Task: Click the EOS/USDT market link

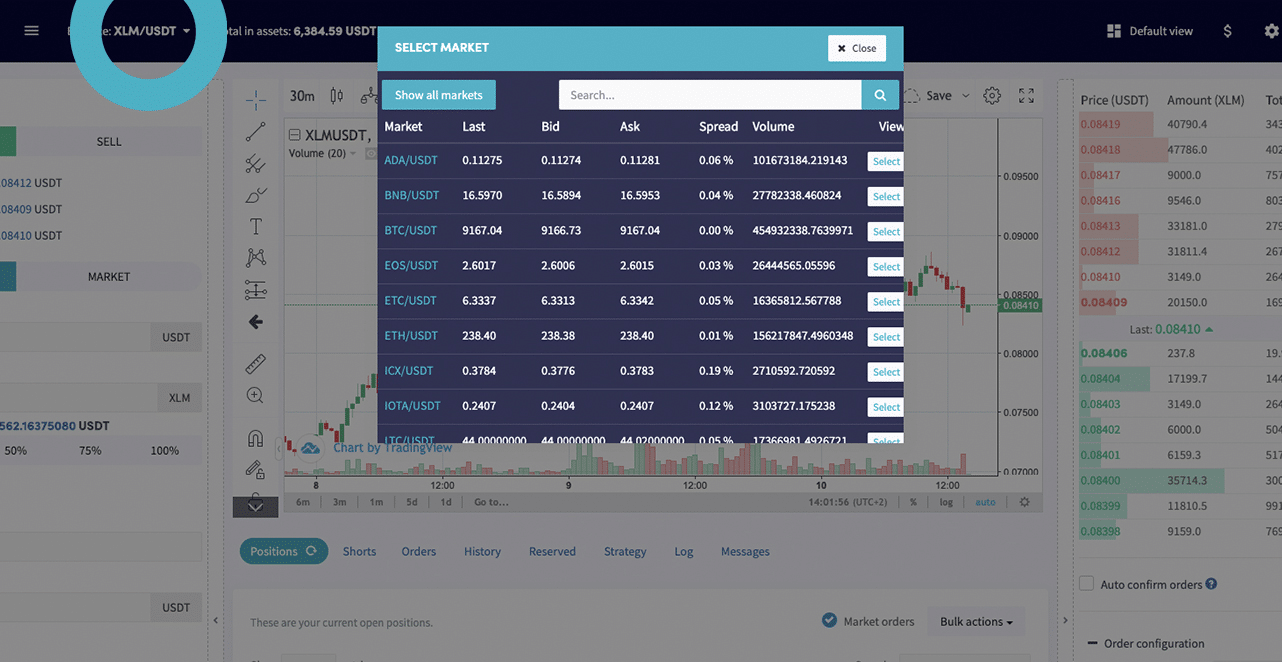Action: pos(411,265)
